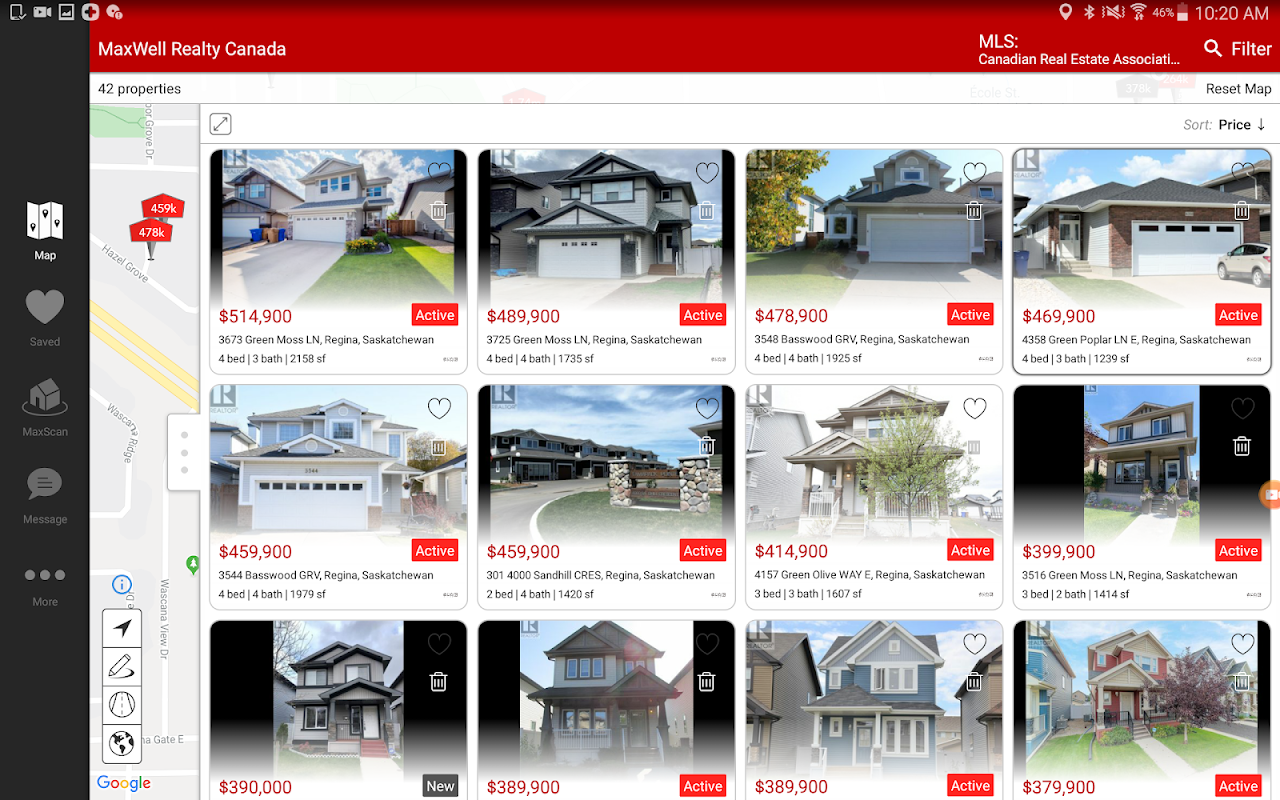Favorite the 301 4000 Sandhill CRES listing
Screen dimensions: 1280x800
coord(707,408)
